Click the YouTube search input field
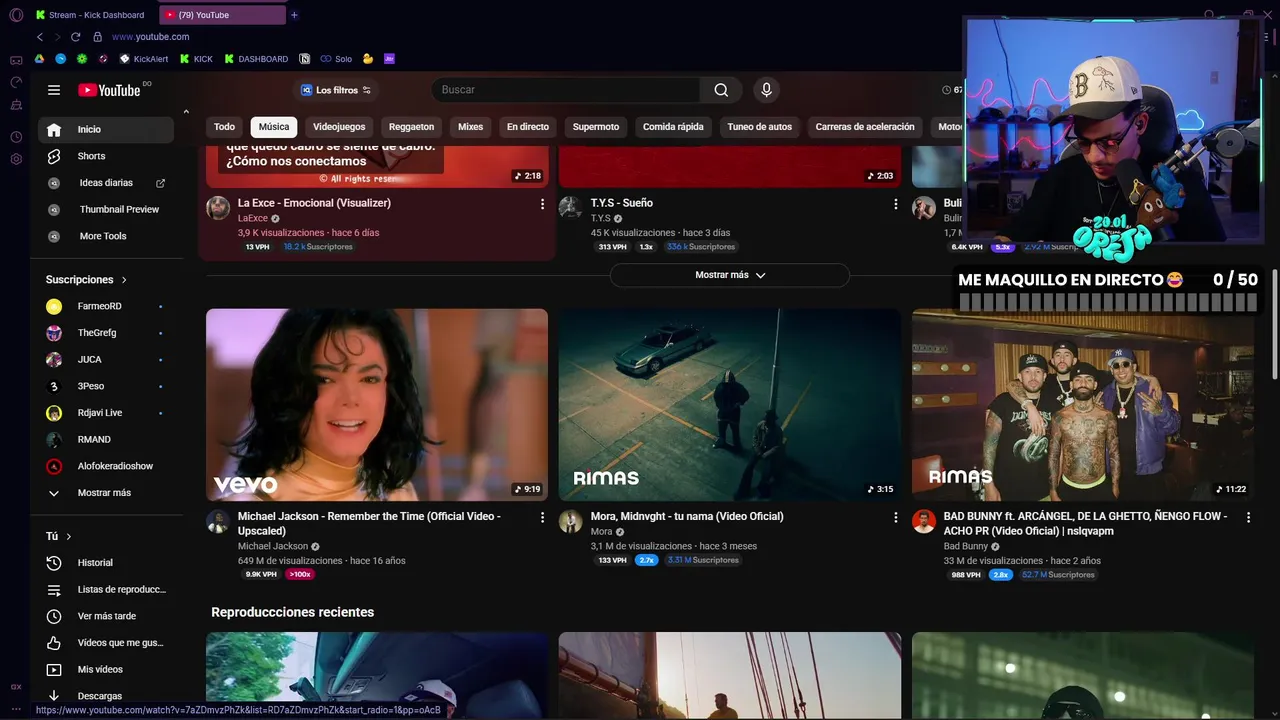Screen dimensions: 1280x720 566,90
